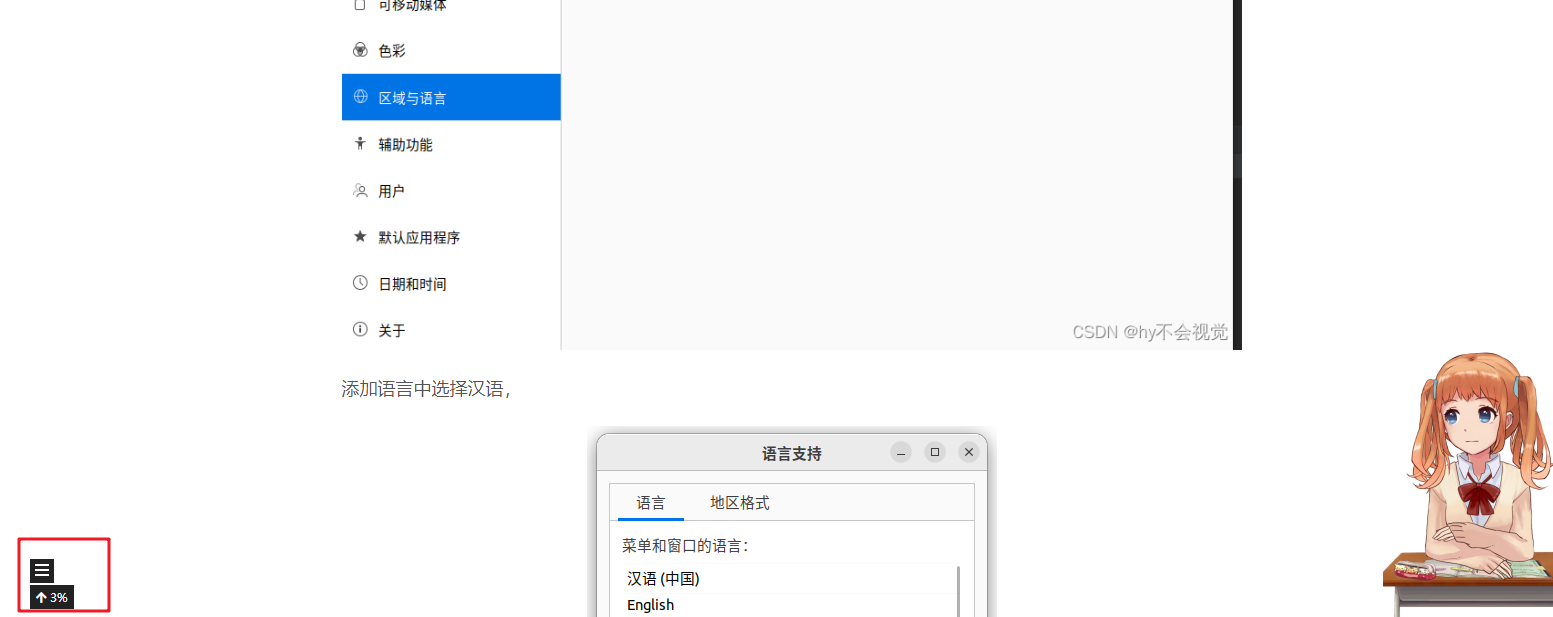Click the 菜单和窗口的语言 label
Viewport: 1553px width, 617px height.
685,546
